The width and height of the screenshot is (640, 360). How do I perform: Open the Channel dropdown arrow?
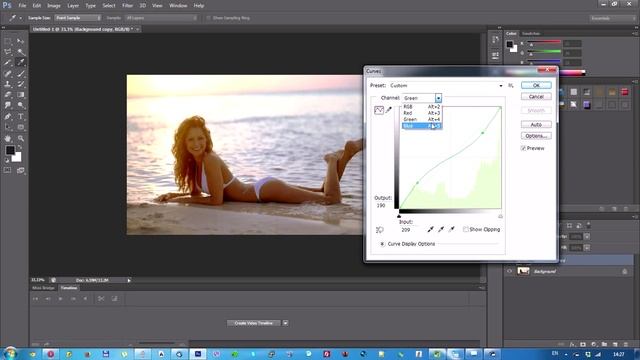click(438, 98)
